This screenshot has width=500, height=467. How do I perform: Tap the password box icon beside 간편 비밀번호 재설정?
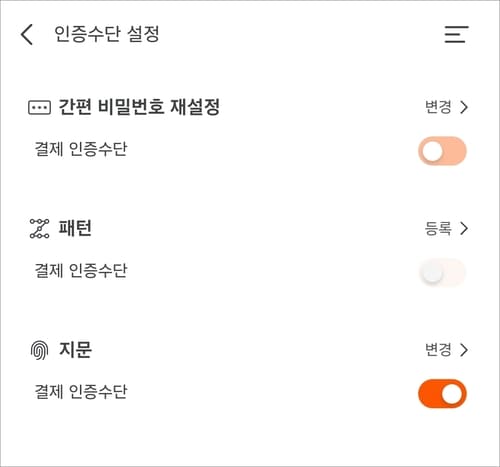coord(39,107)
